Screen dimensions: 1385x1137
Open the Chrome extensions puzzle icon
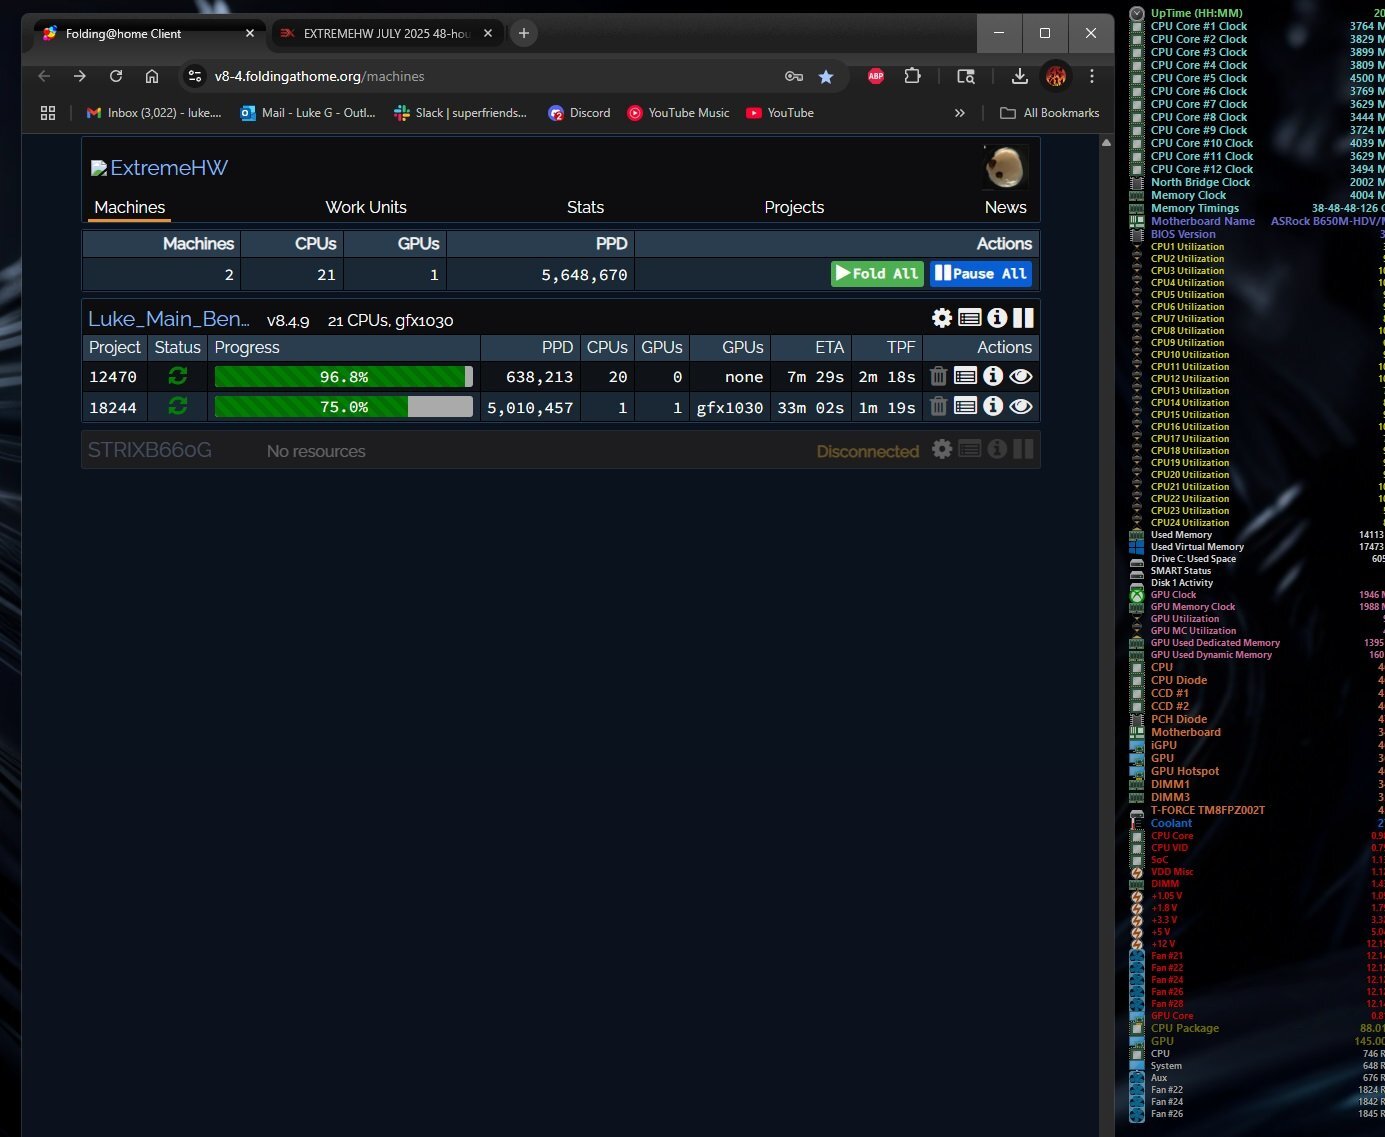912,76
